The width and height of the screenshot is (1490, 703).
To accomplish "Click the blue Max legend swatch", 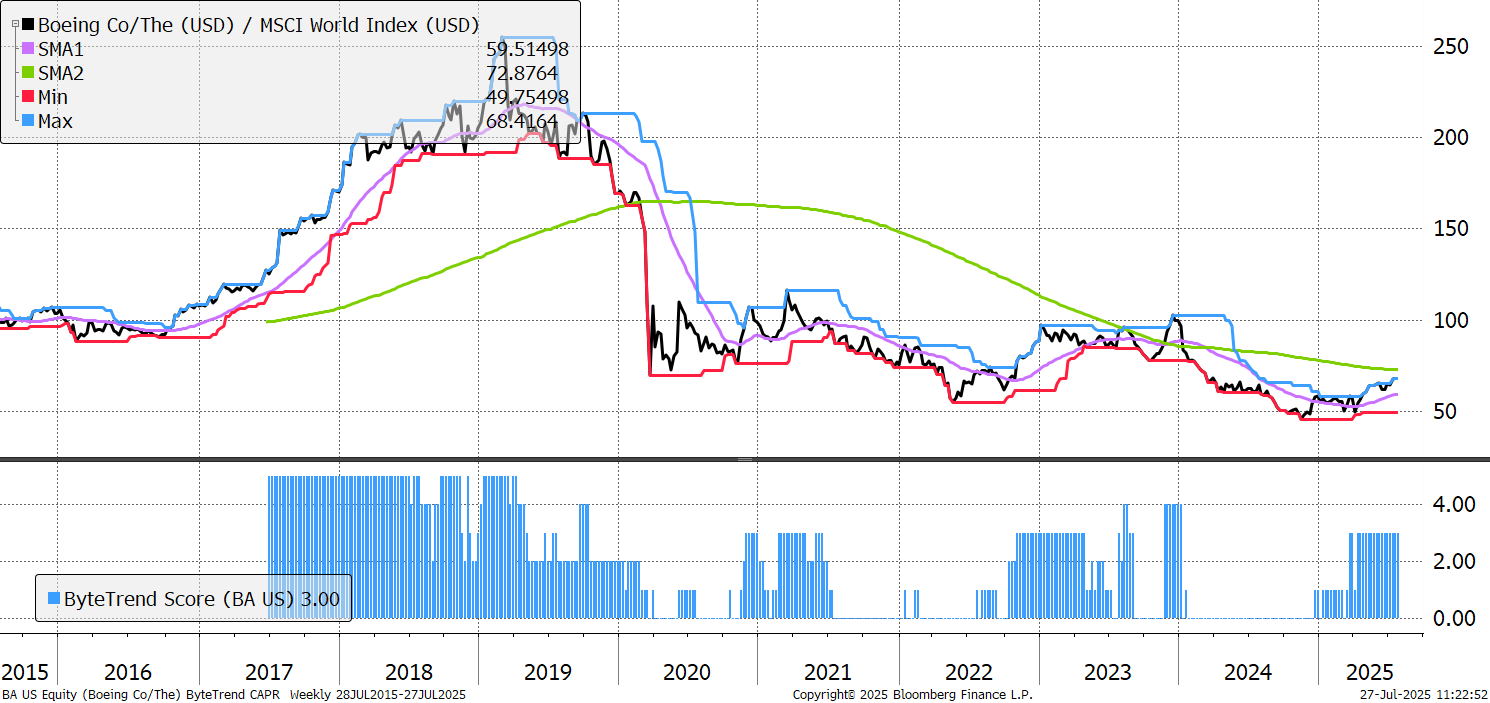I will [x=27, y=121].
